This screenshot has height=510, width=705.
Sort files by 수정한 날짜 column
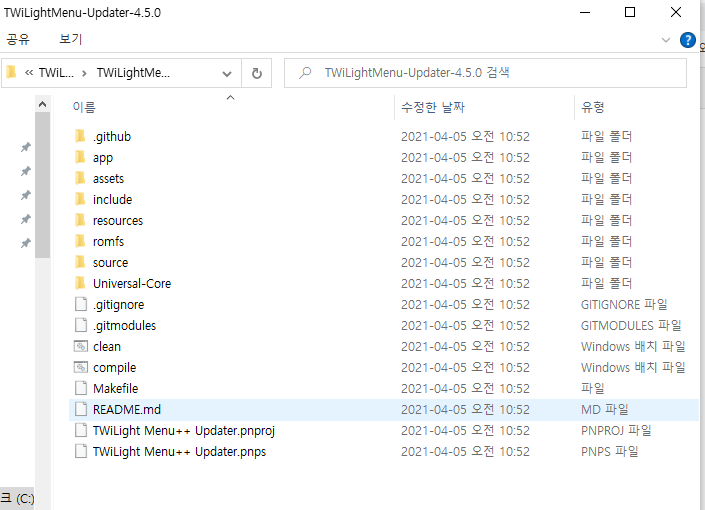click(433, 107)
